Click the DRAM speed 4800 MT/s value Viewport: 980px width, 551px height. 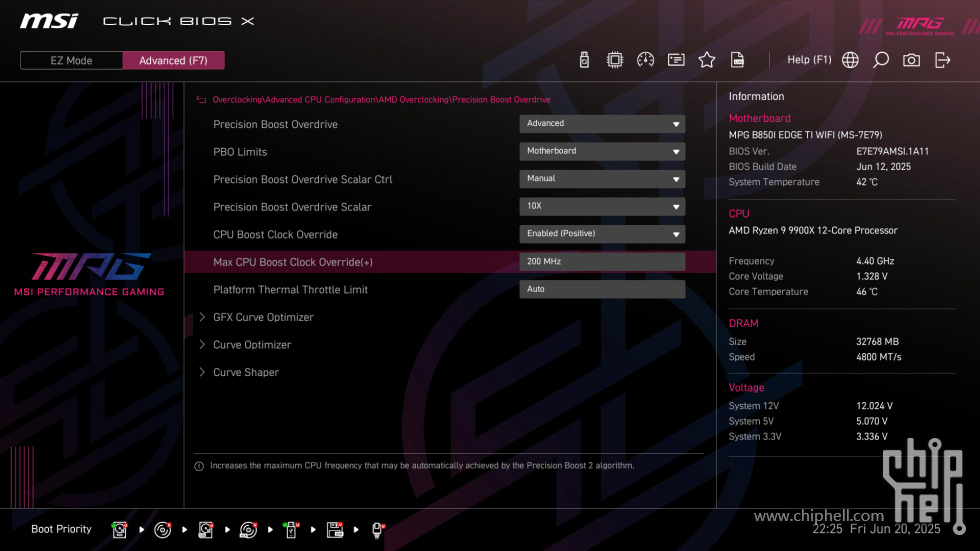(878, 357)
